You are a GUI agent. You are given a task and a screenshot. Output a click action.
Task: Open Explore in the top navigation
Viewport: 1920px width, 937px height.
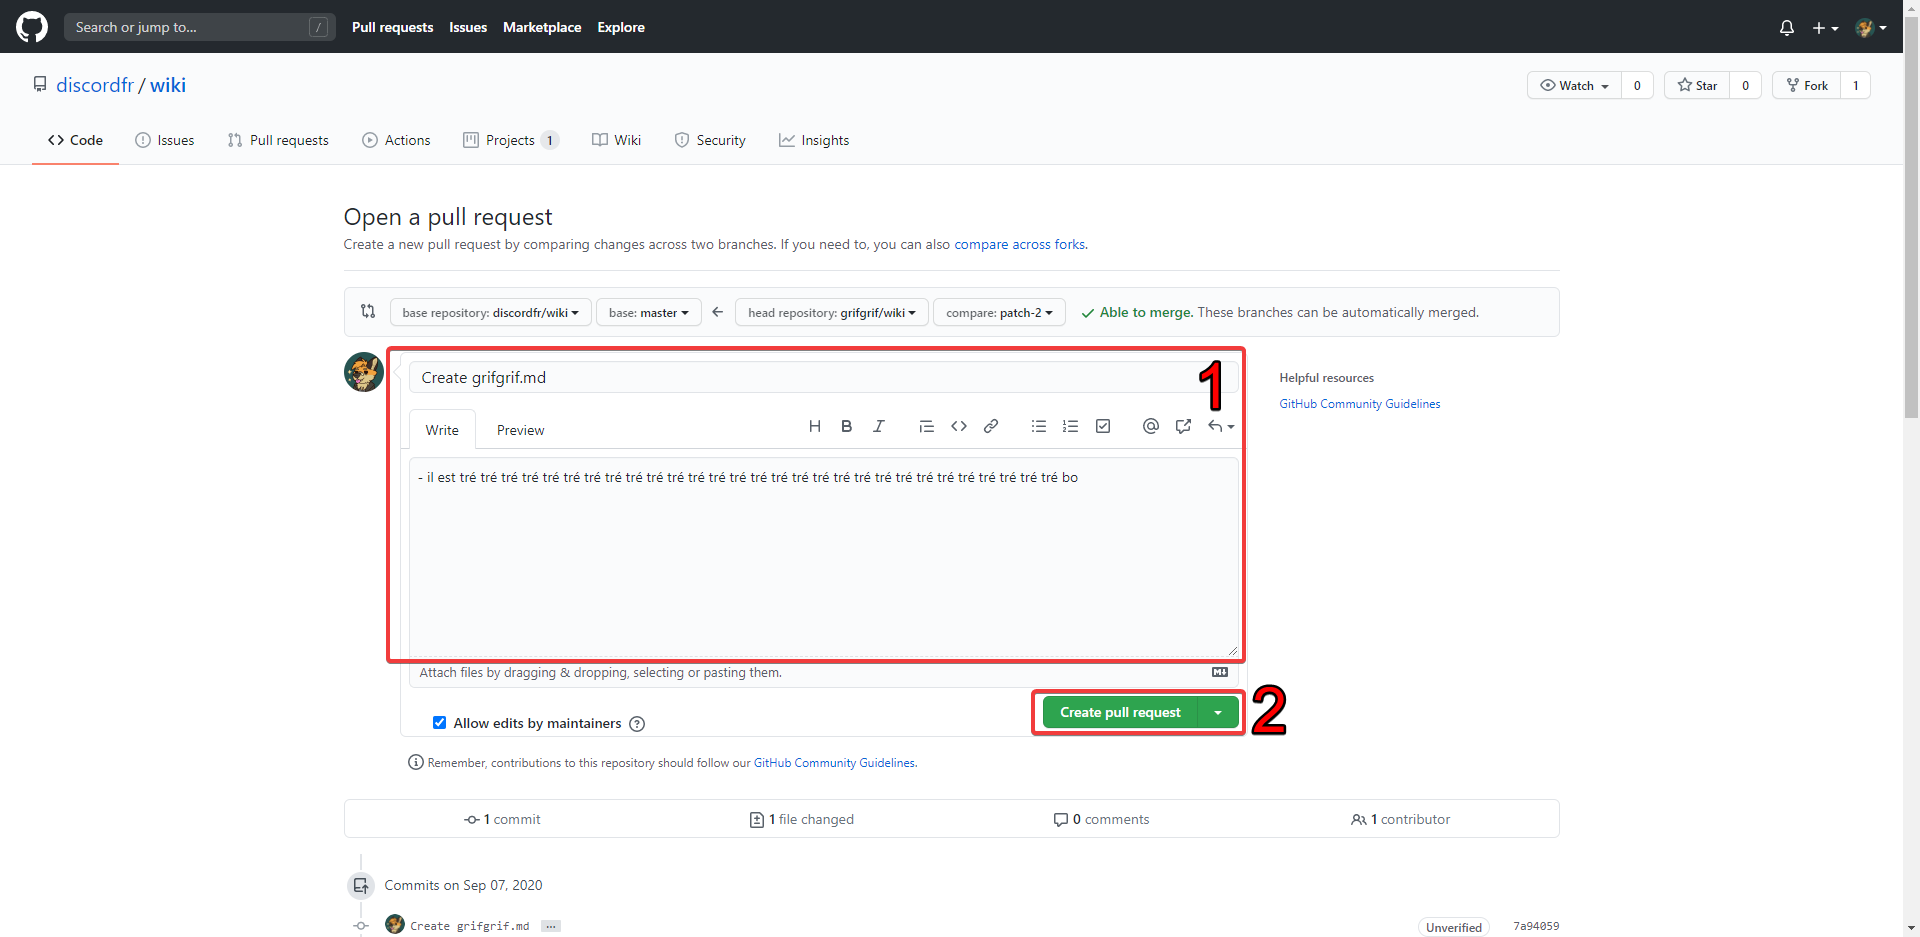click(x=621, y=27)
